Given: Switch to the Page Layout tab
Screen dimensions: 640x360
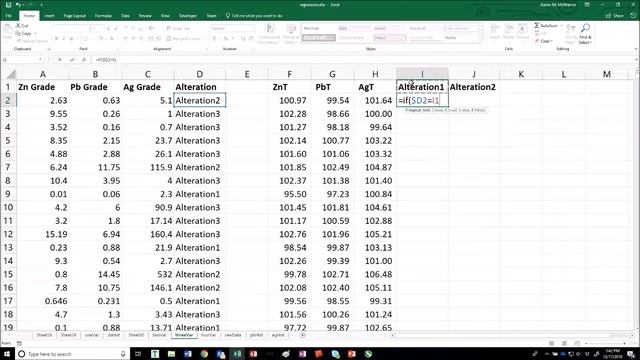Looking at the screenshot, I should (75, 16).
